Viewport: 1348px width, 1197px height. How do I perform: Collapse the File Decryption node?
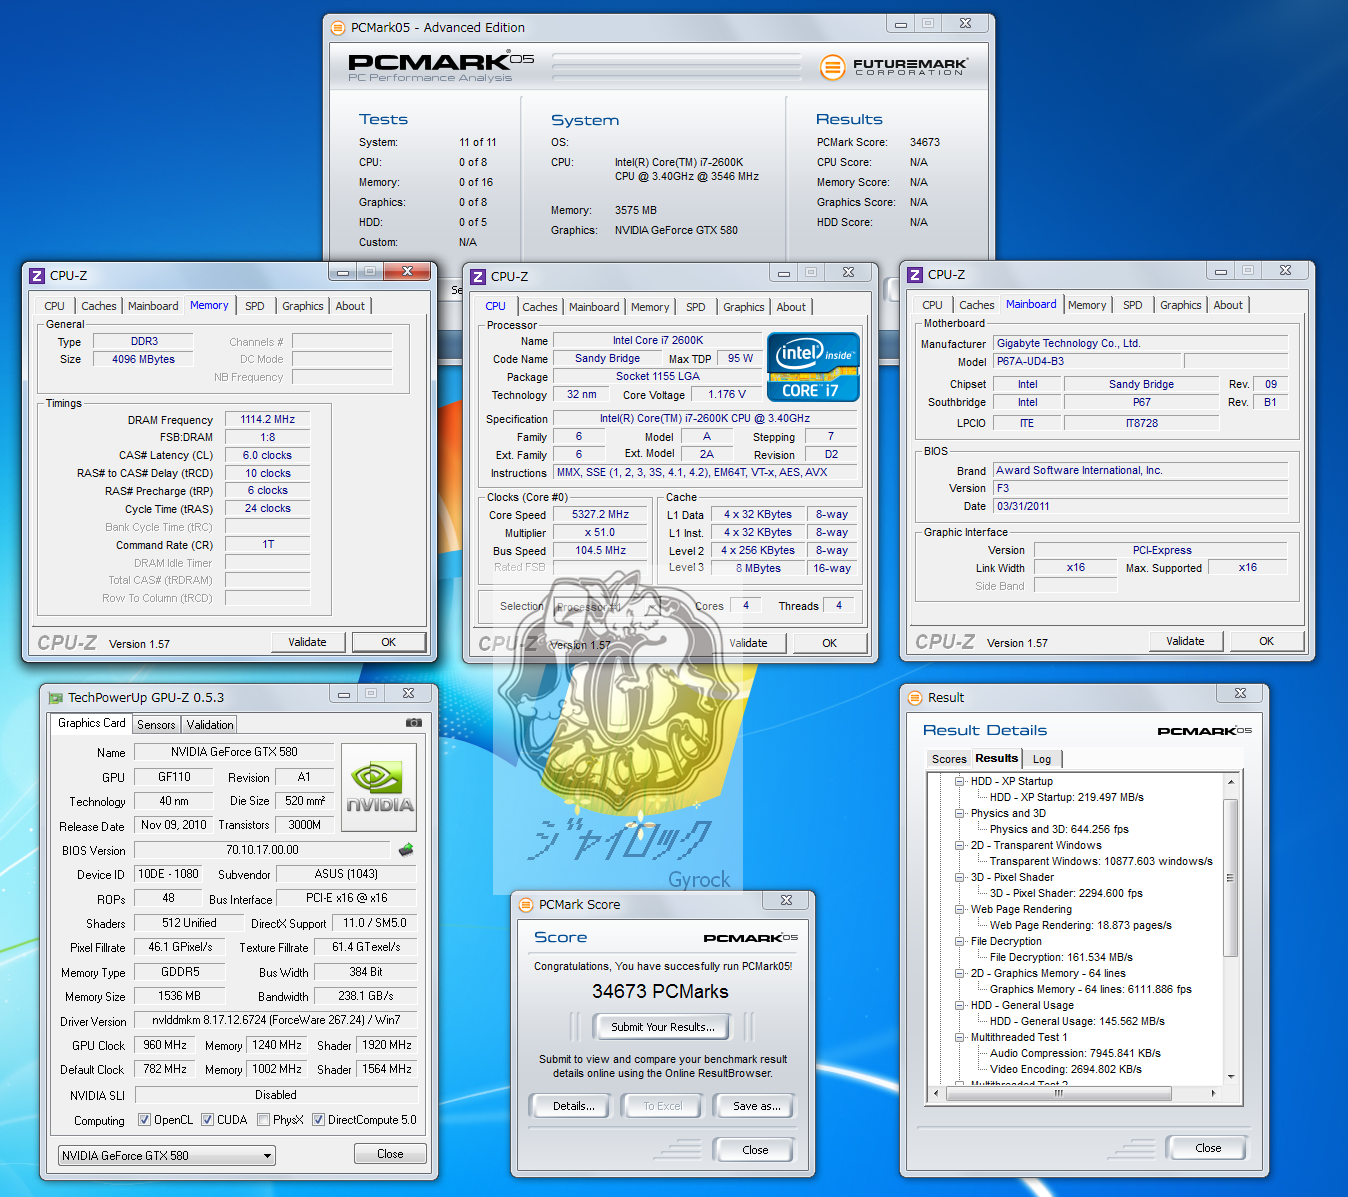click(959, 941)
